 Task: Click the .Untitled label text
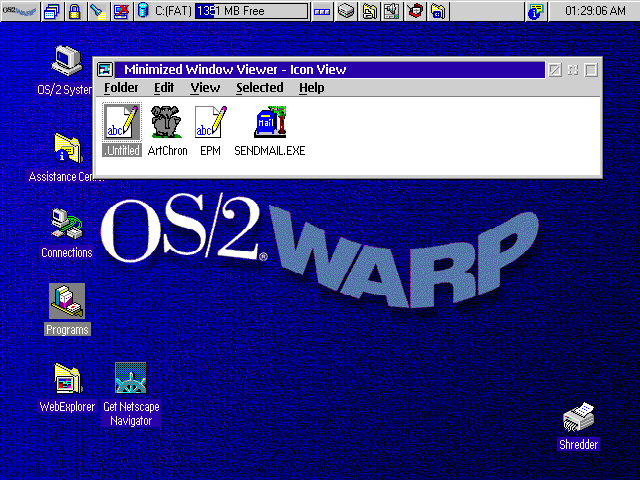coord(122,151)
